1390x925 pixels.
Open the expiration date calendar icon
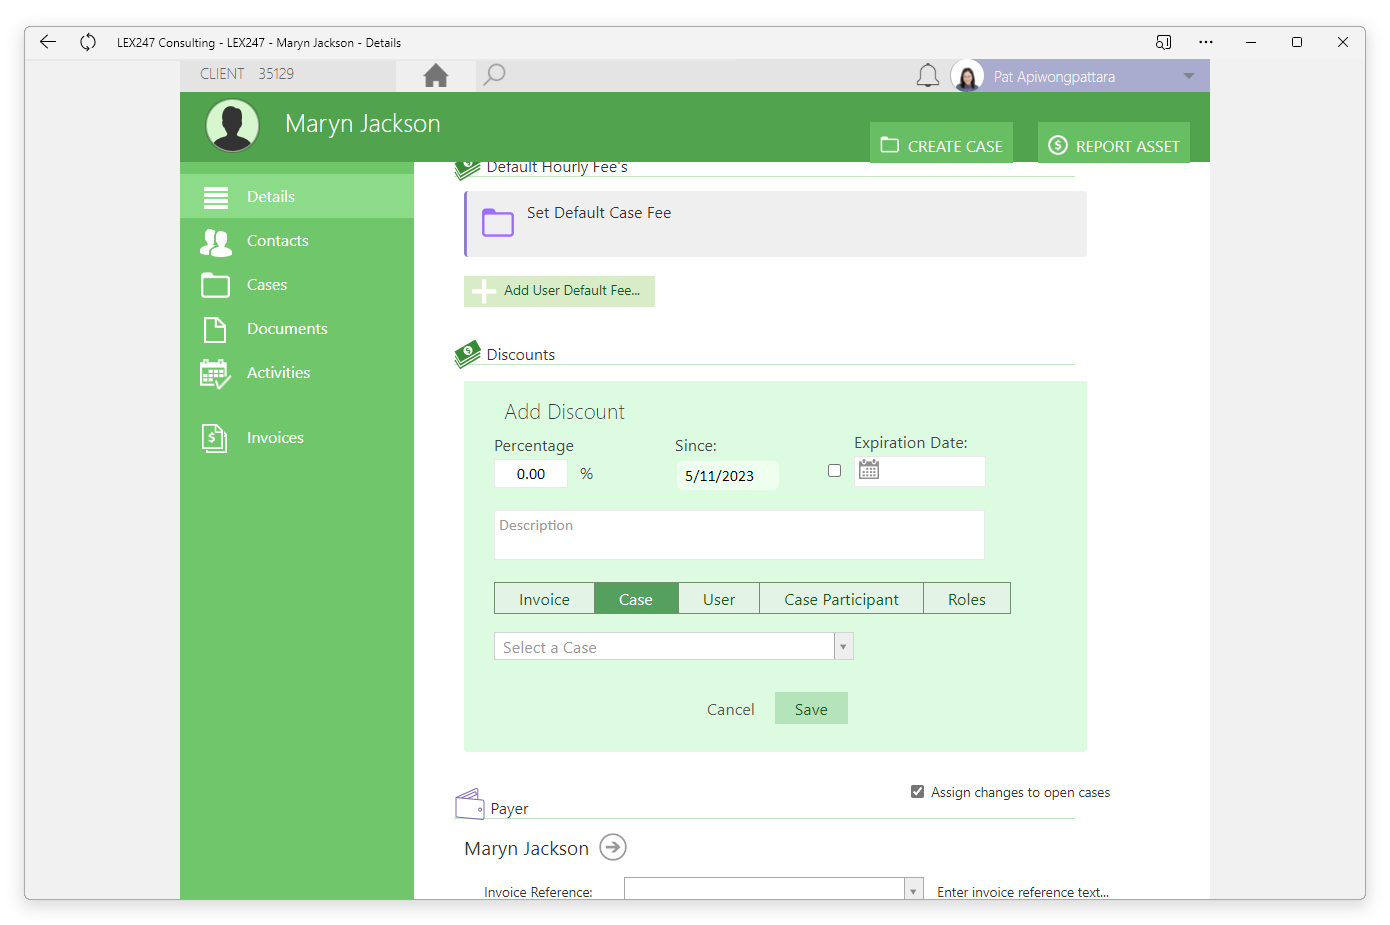click(869, 470)
